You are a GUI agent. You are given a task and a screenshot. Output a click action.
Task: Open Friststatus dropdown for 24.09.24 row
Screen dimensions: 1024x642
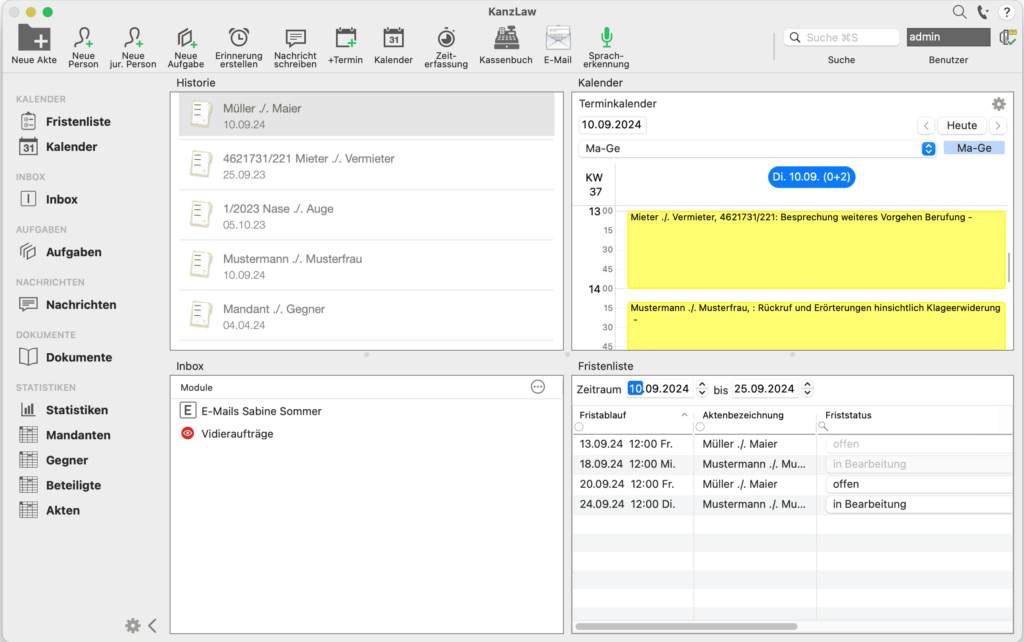coord(919,504)
